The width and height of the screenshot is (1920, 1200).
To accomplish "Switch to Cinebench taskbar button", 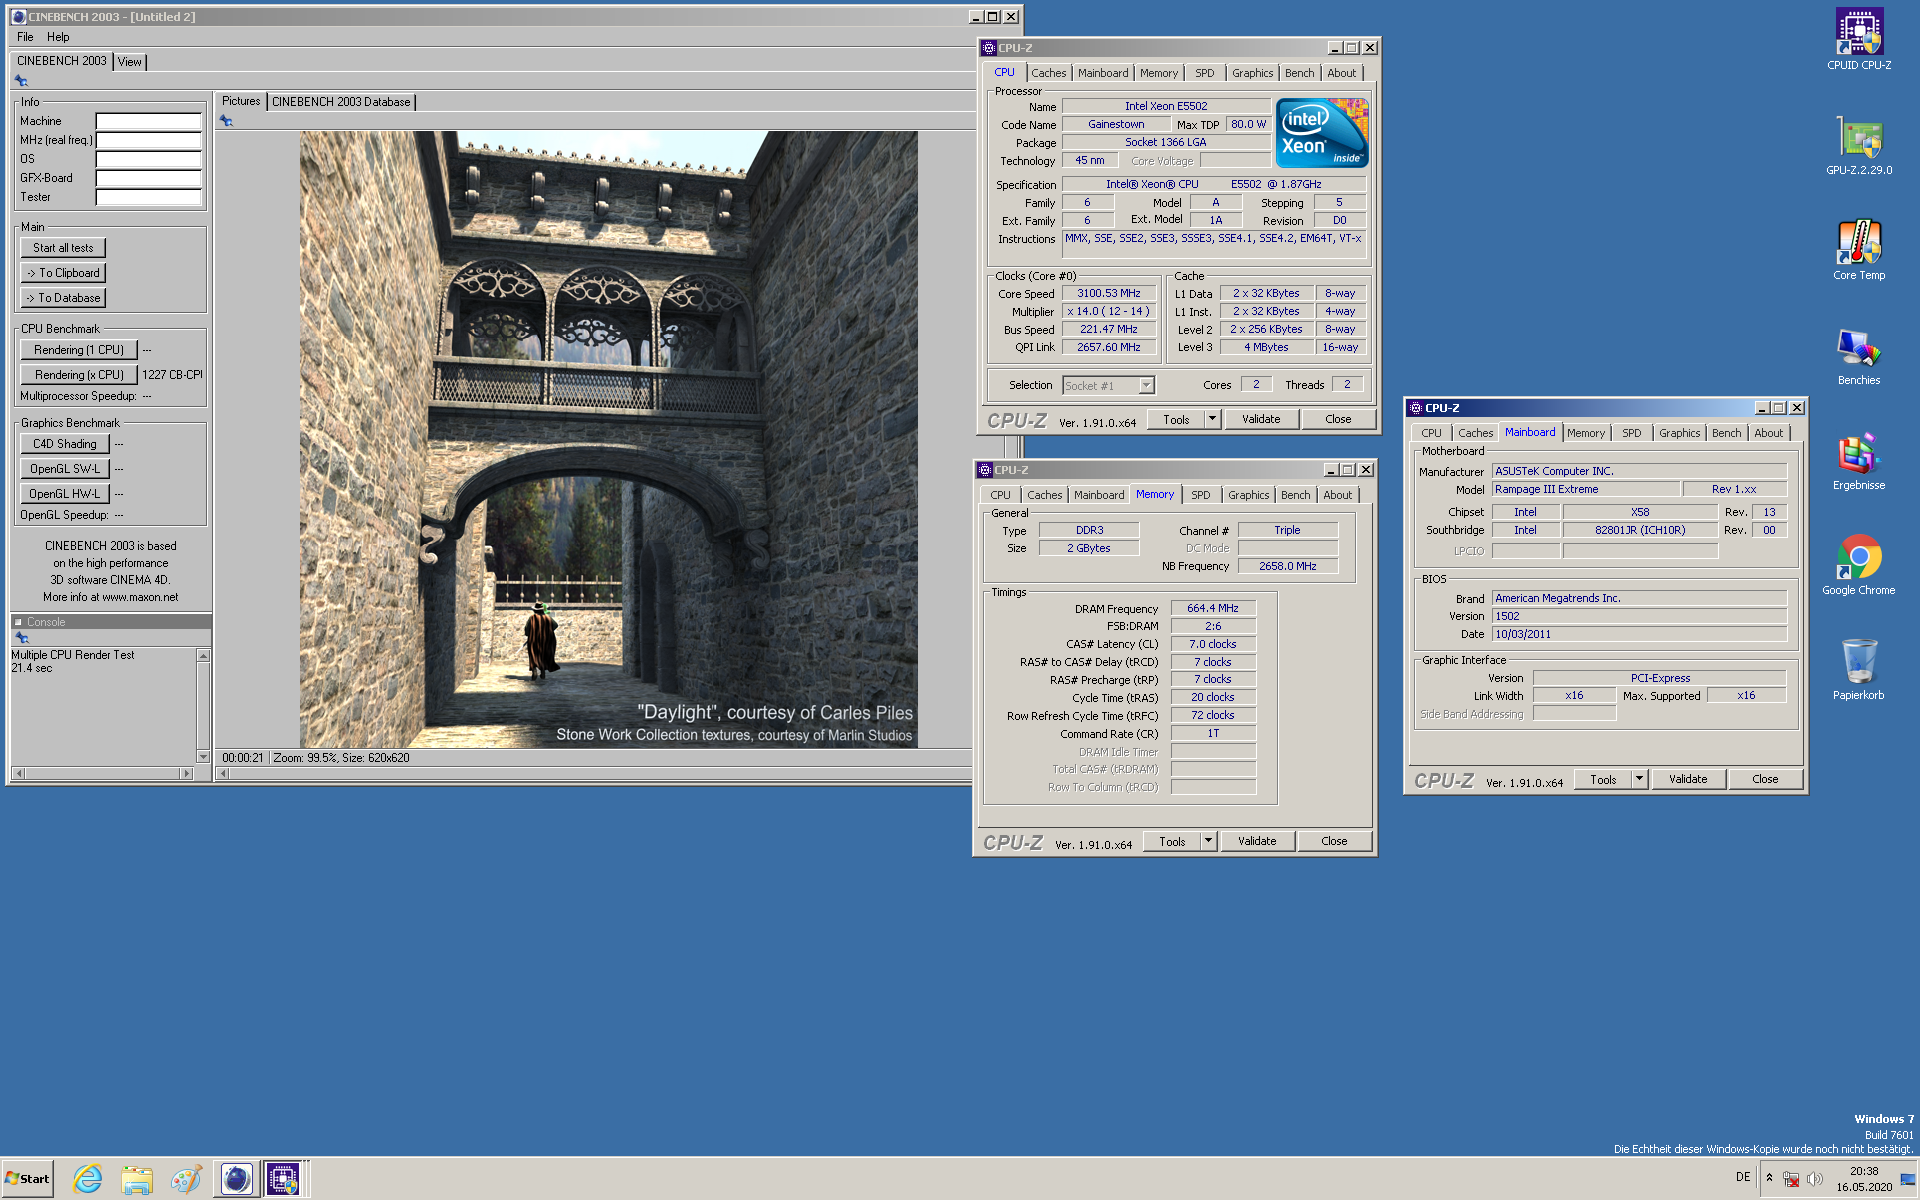I will coord(236,1180).
